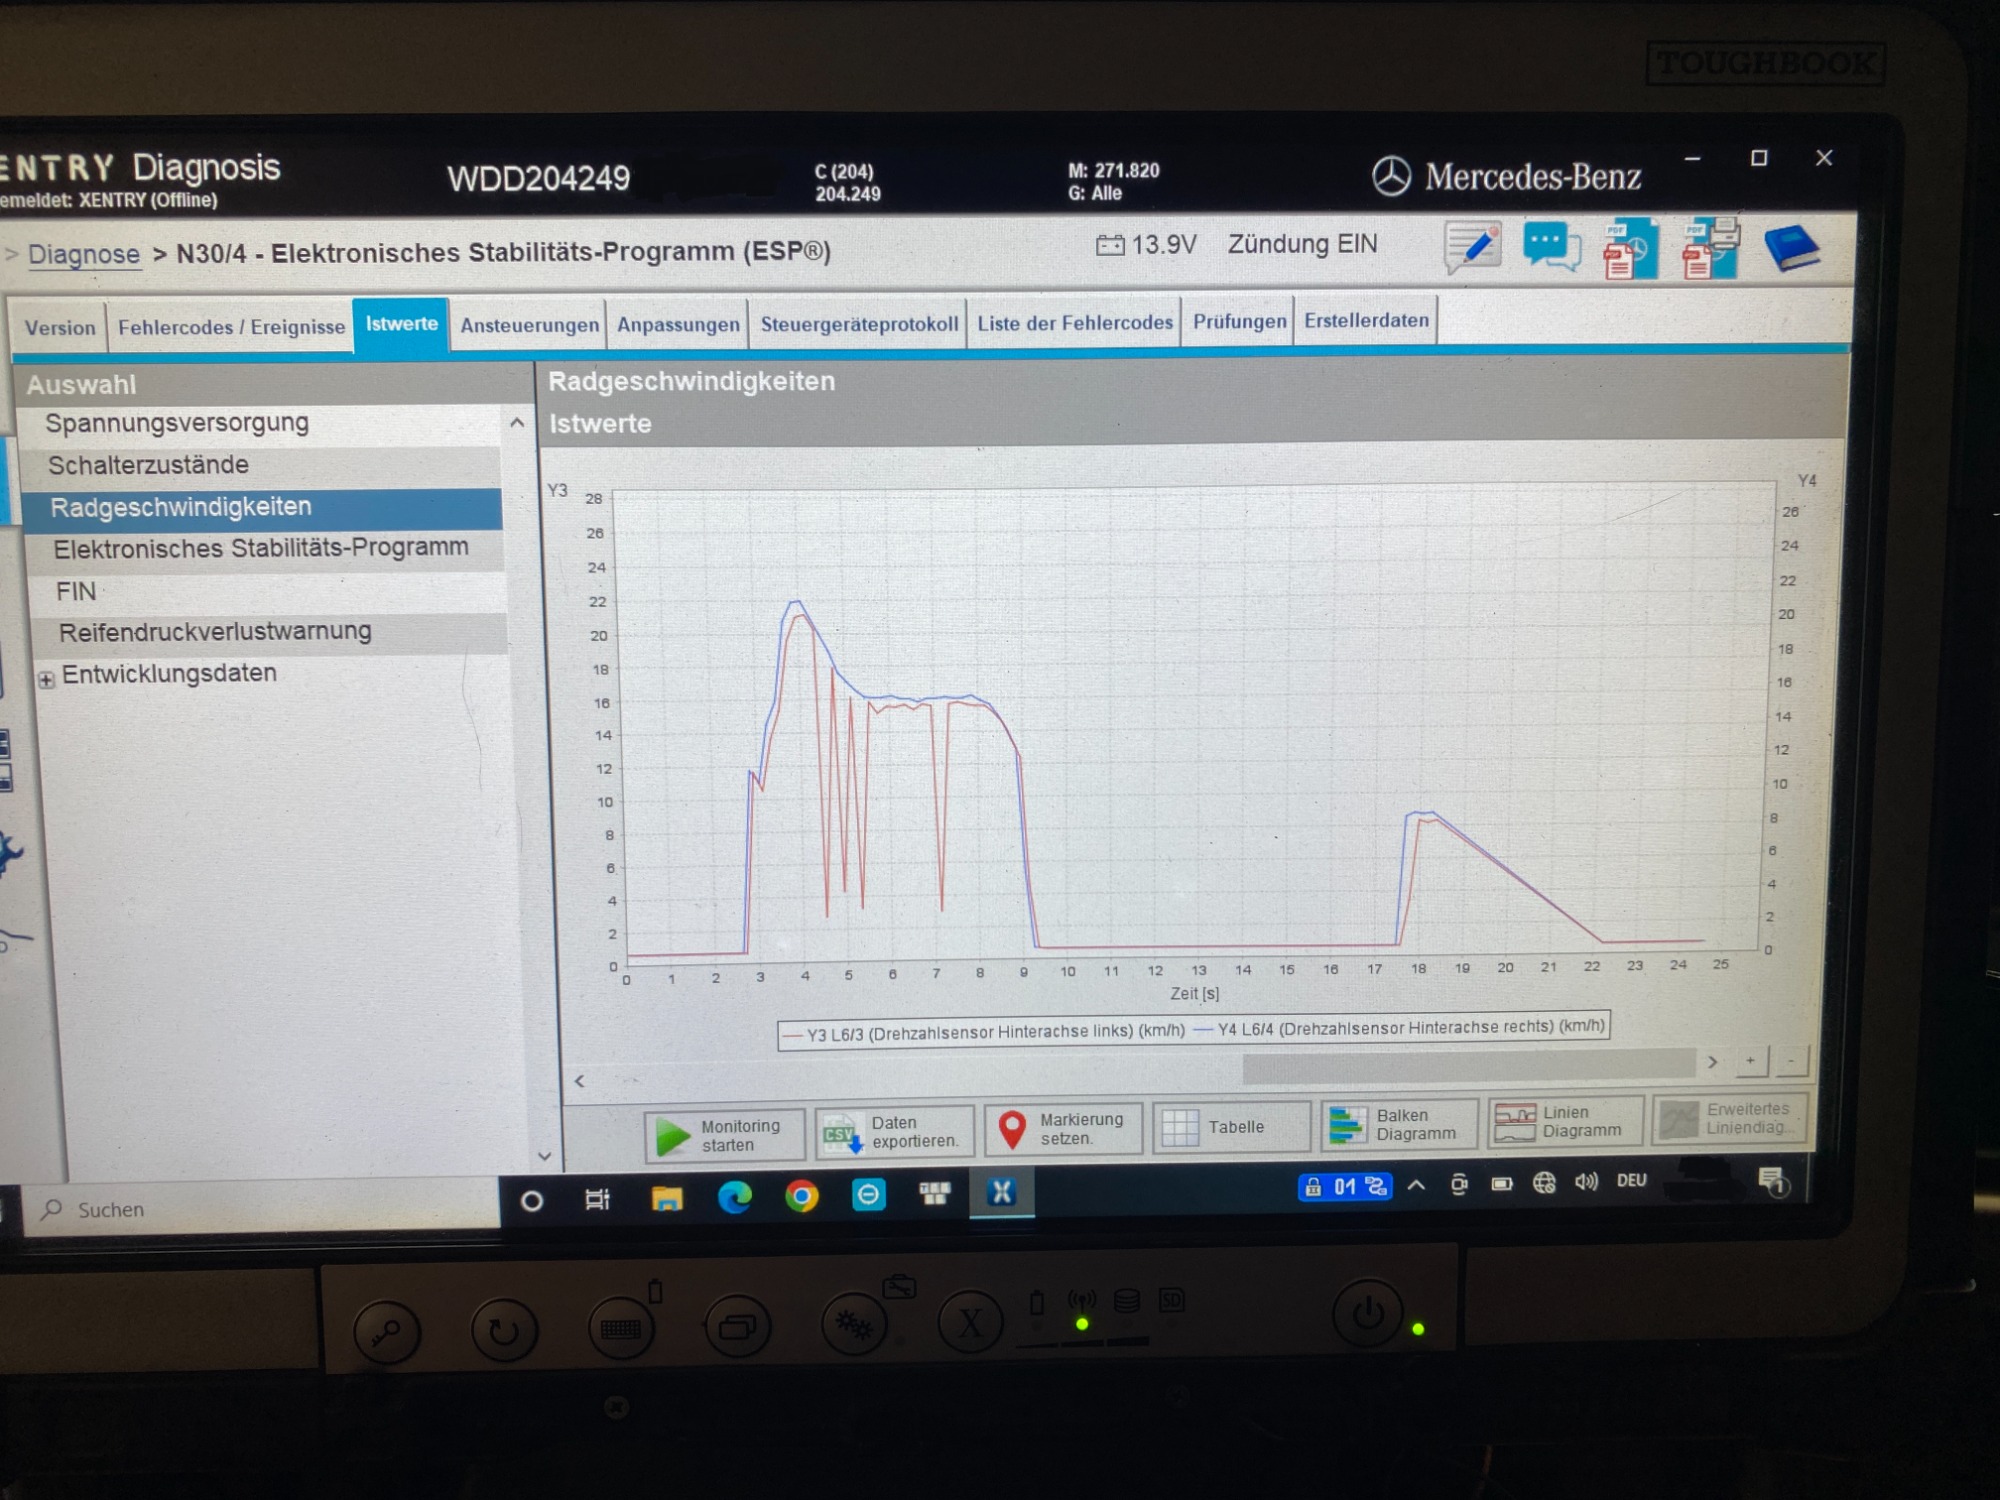Click blue lock 01 tray indicator
The height and width of the screenshot is (1500, 2000).
[1344, 1187]
